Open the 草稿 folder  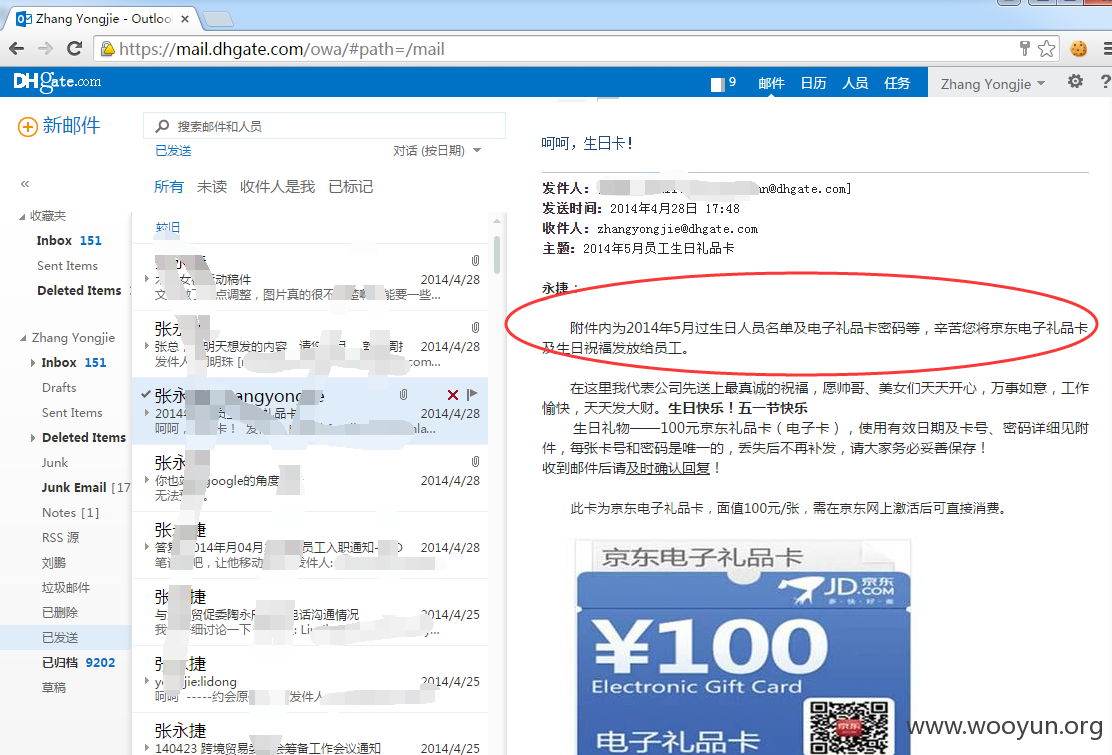coord(54,688)
